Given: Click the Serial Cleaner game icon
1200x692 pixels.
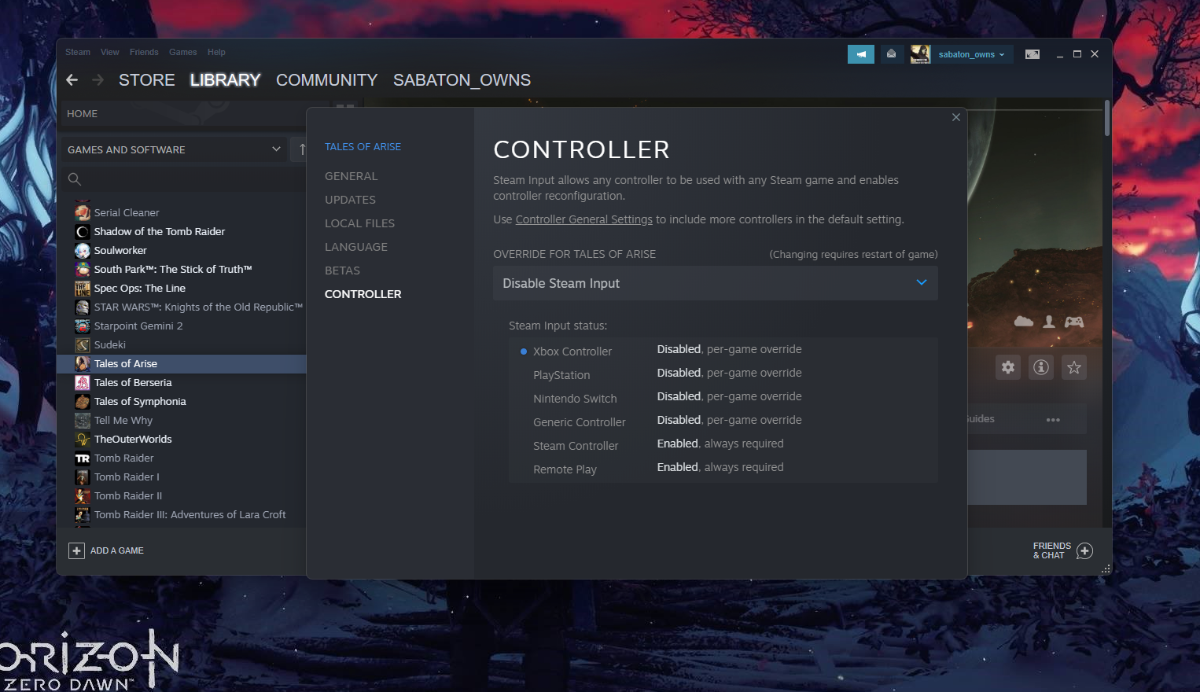Looking at the screenshot, I should pos(83,212).
